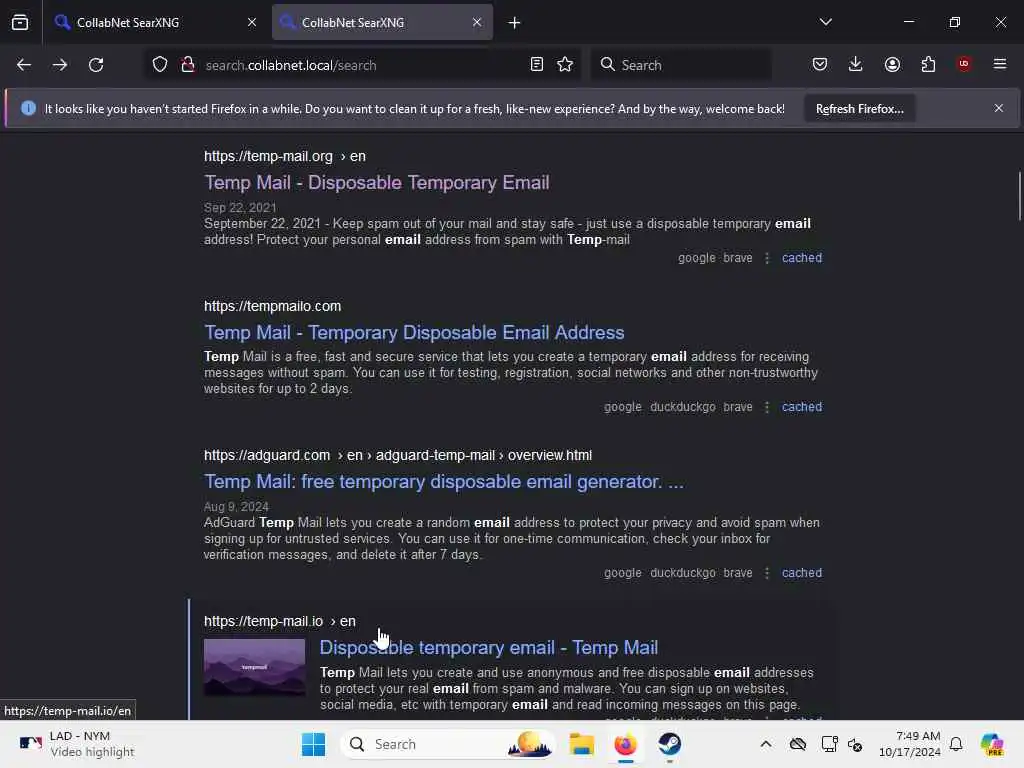Viewport: 1024px width, 768px height.
Task: Open the LAD - NYM widget
Action: [77, 744]
